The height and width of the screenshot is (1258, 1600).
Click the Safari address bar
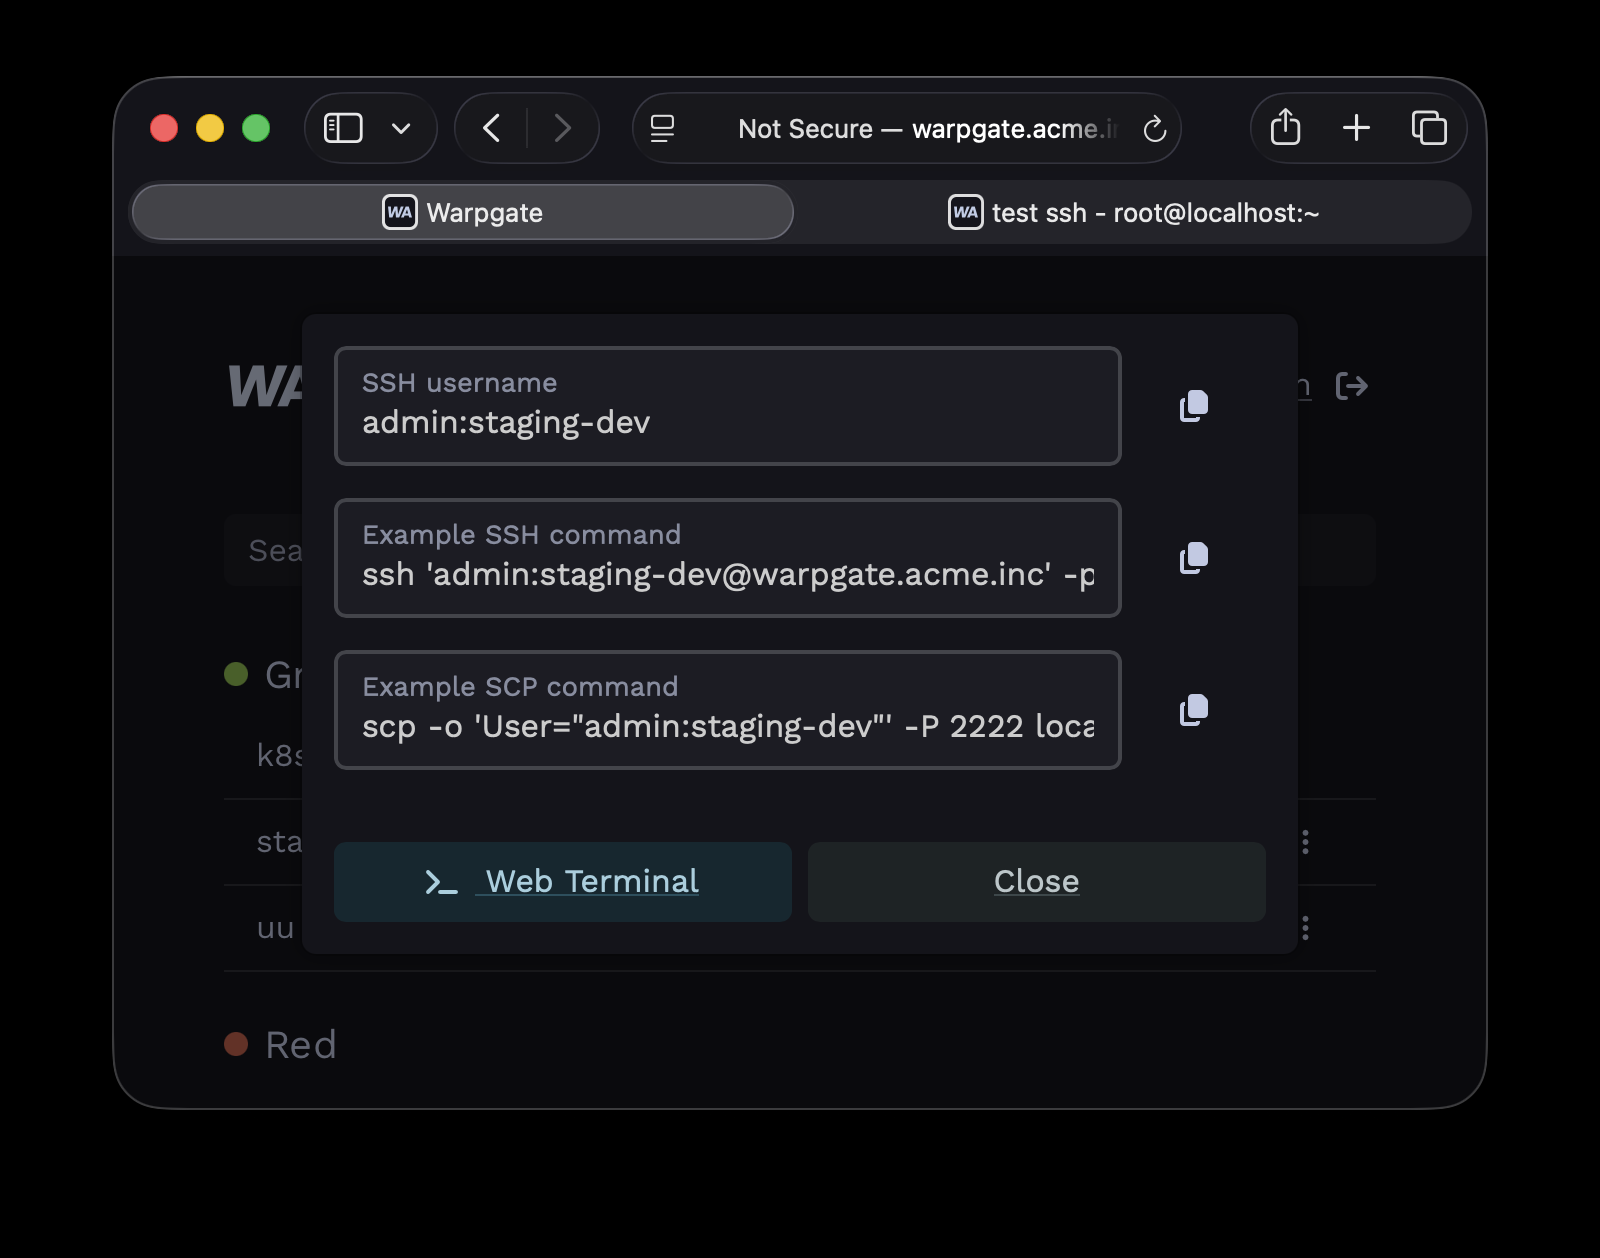[x=907, y=128]
